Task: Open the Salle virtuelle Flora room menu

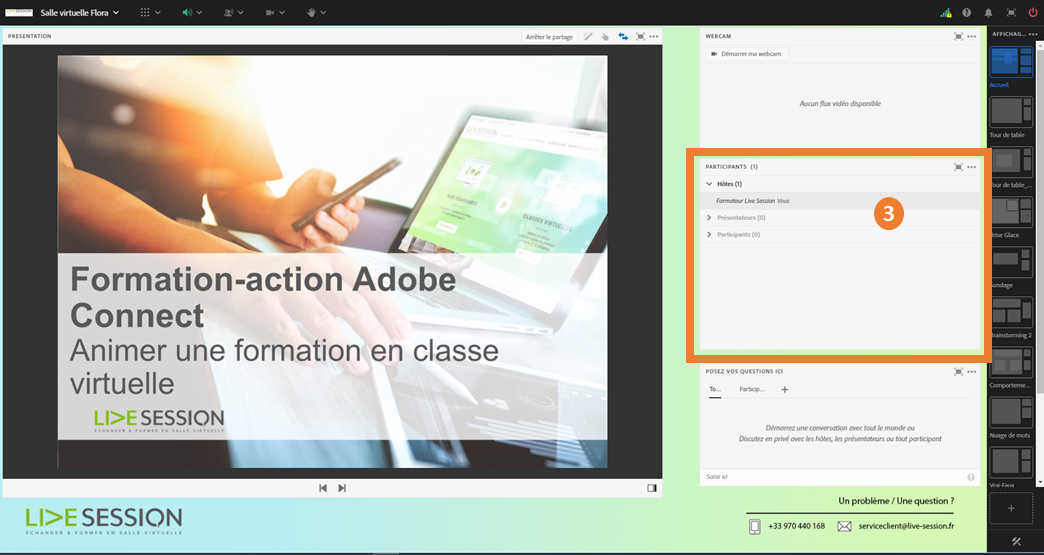Action: pyautogui.click(x=79, y=12)
